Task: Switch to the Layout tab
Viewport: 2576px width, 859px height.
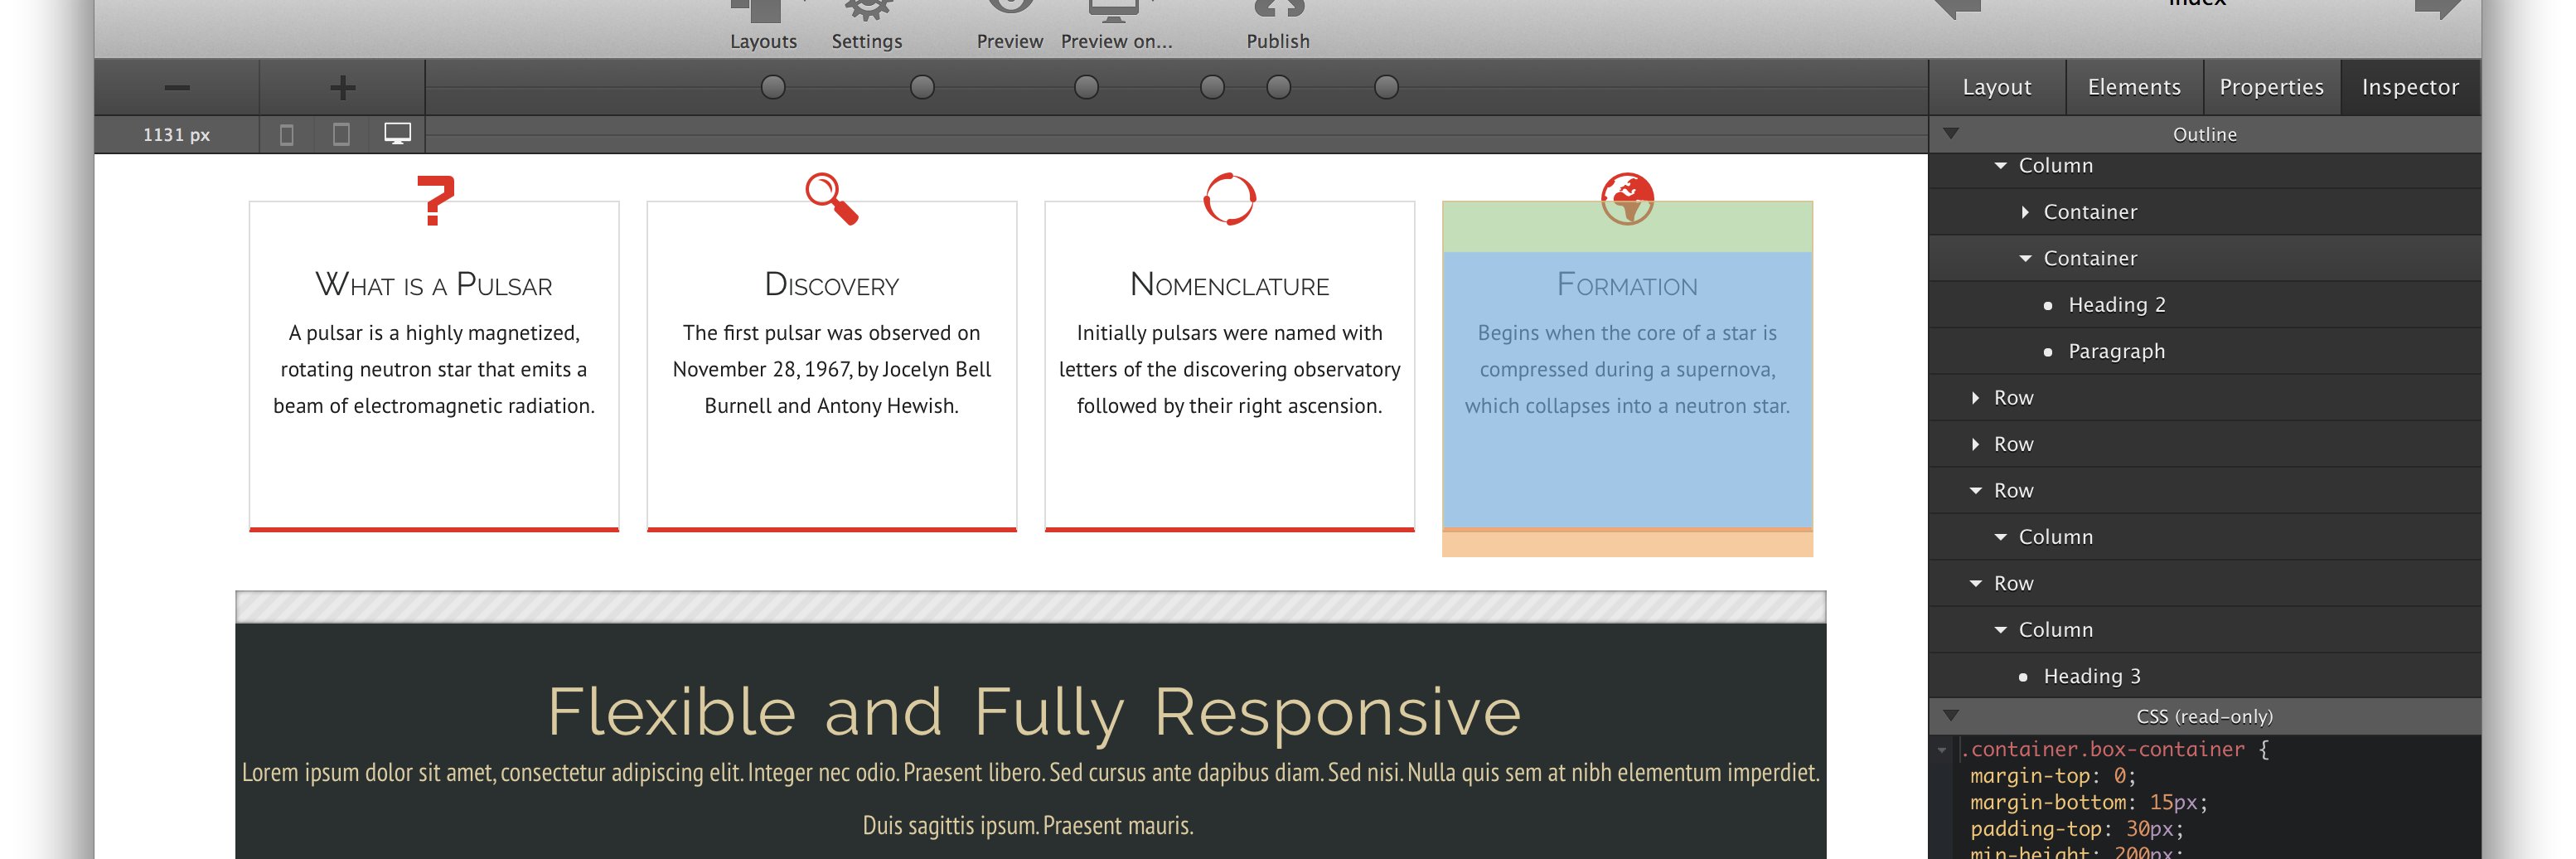Action: (x=1996, y=87)
